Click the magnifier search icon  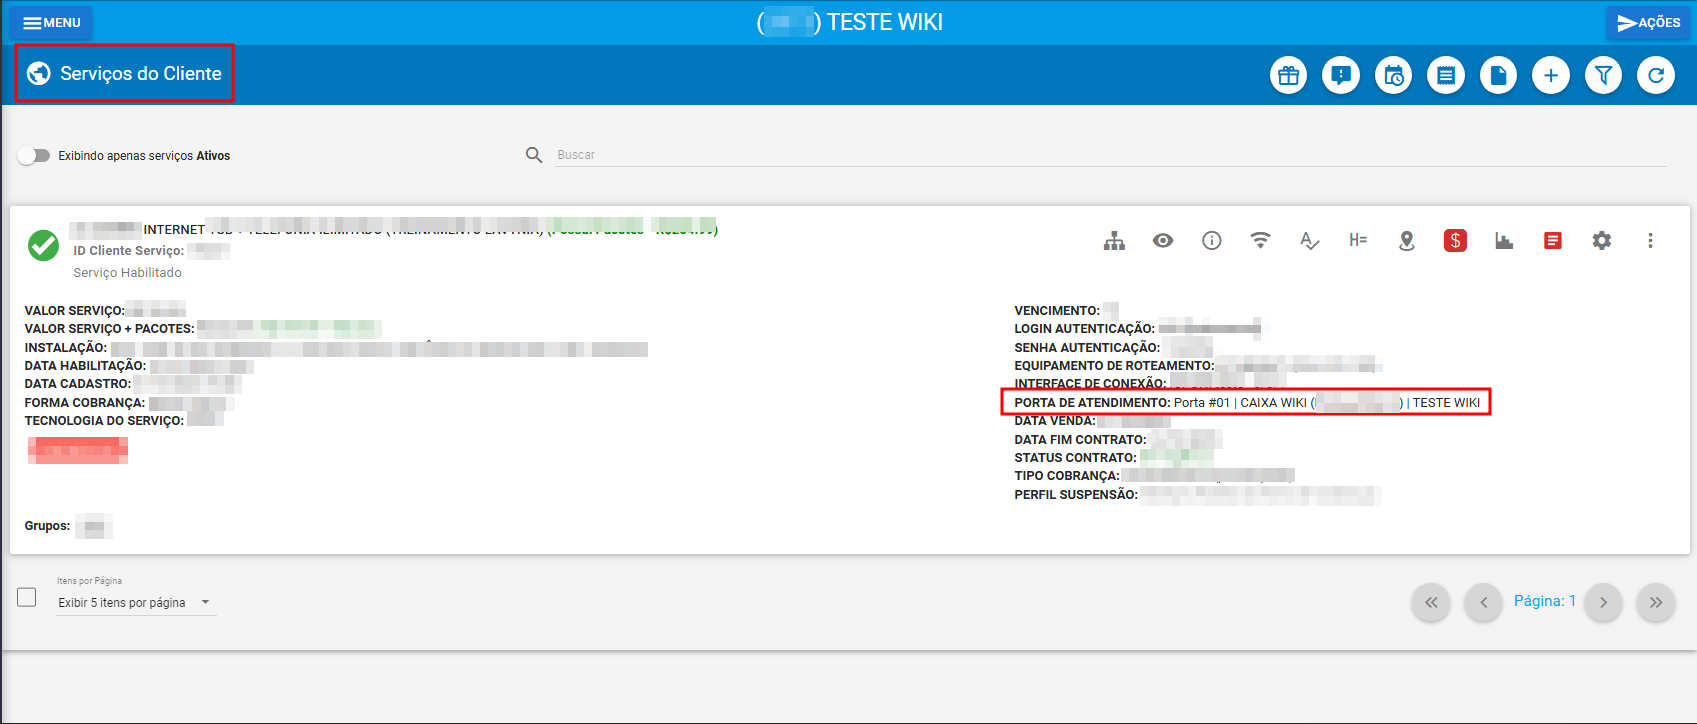(x=534, y=155)
